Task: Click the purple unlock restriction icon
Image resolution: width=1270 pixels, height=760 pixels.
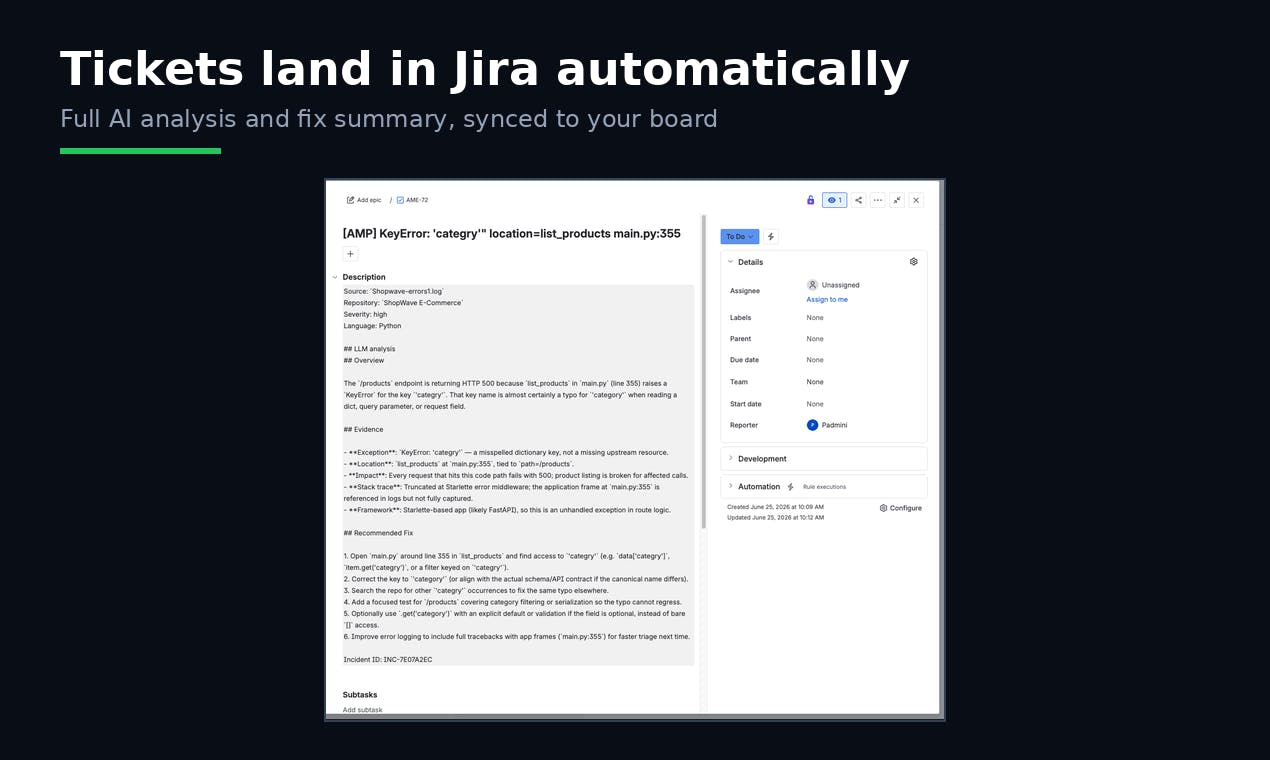Action: pyautogui.click(x=810, y=200)
